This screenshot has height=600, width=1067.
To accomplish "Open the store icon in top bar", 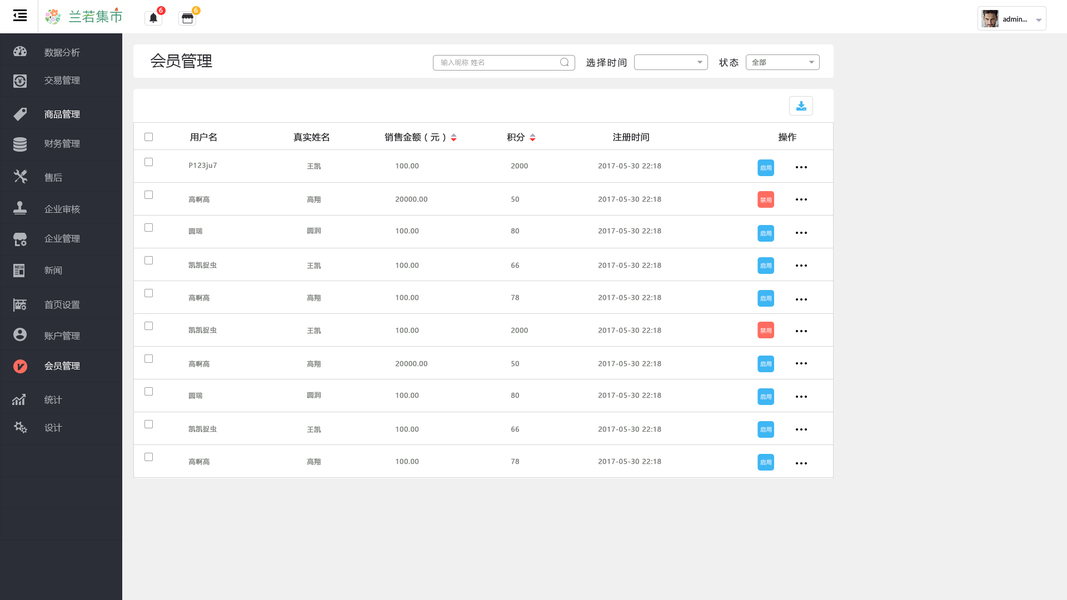I will [187, 18].
